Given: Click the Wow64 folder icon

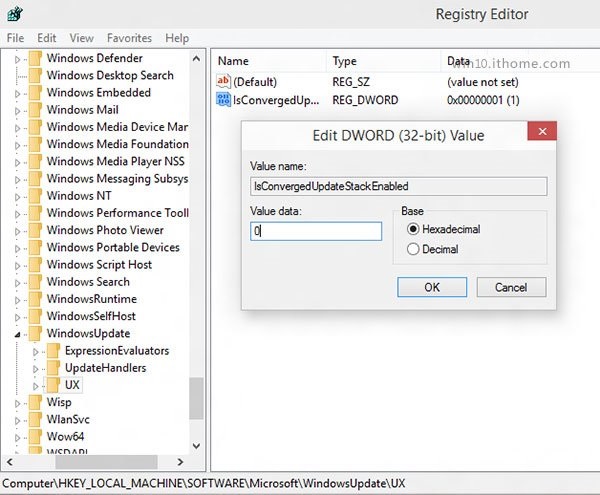Looking at the screenshot, I should tap(35, 437).
